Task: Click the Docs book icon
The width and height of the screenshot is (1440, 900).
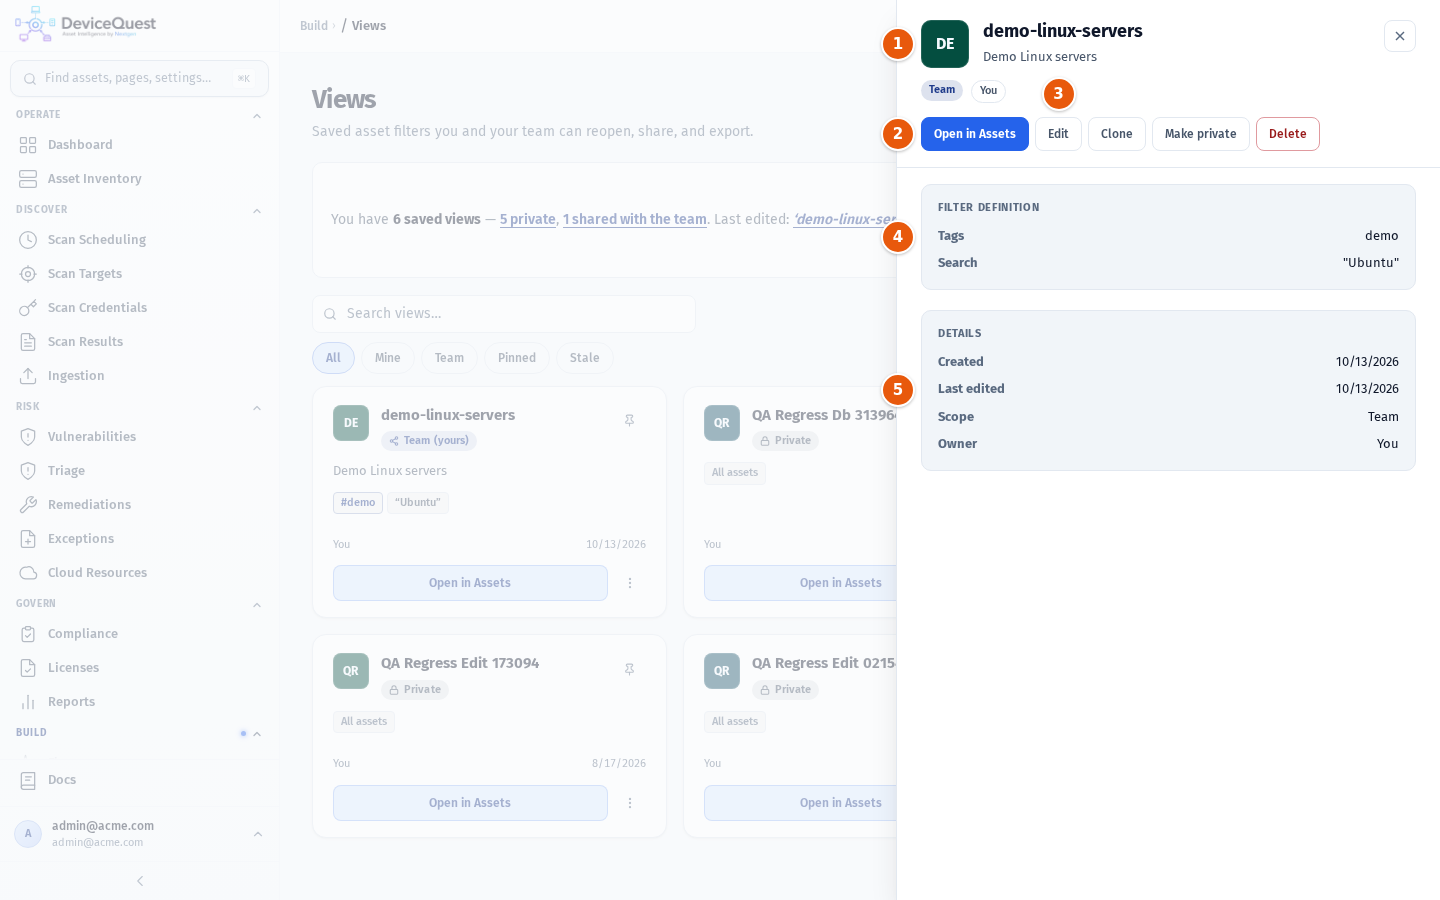Action: click(28, 780)
